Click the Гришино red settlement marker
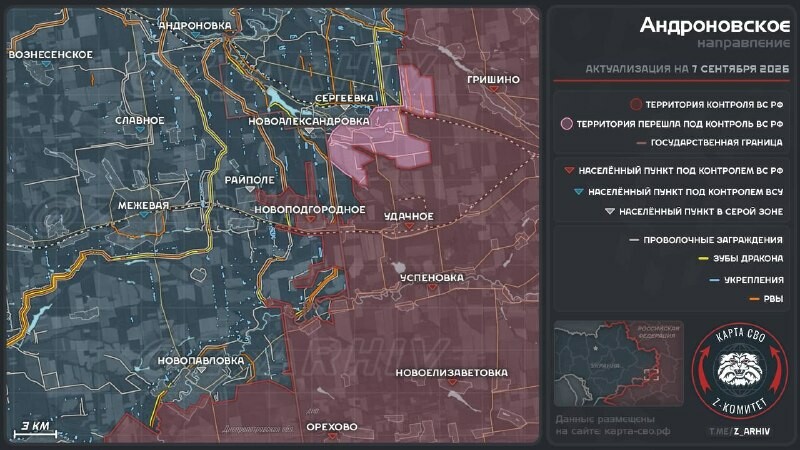The height and width of the screenshot is (450, 800). coord(493,89)
